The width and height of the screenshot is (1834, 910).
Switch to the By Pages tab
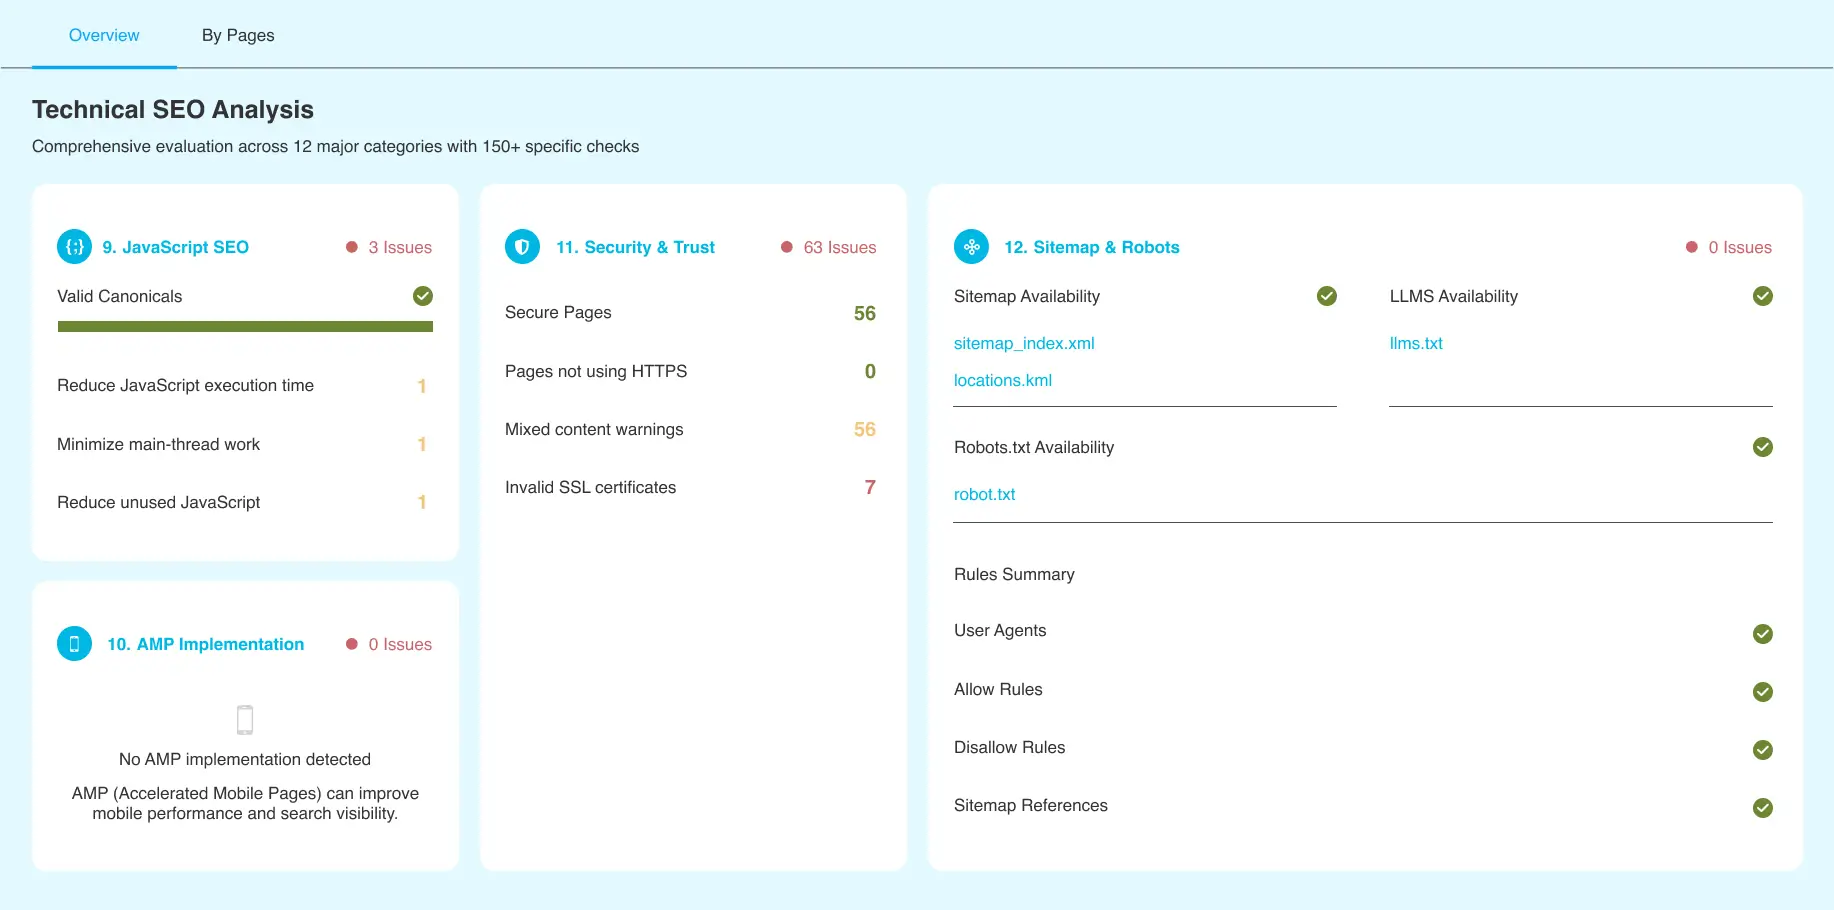click(238, 35)
